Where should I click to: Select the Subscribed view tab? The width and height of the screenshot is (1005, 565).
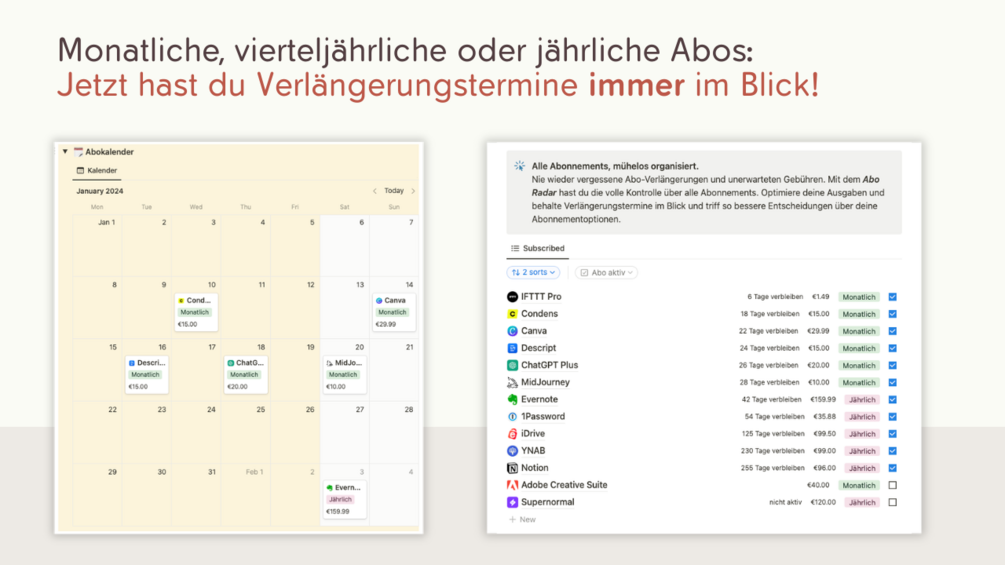[537, 248]
